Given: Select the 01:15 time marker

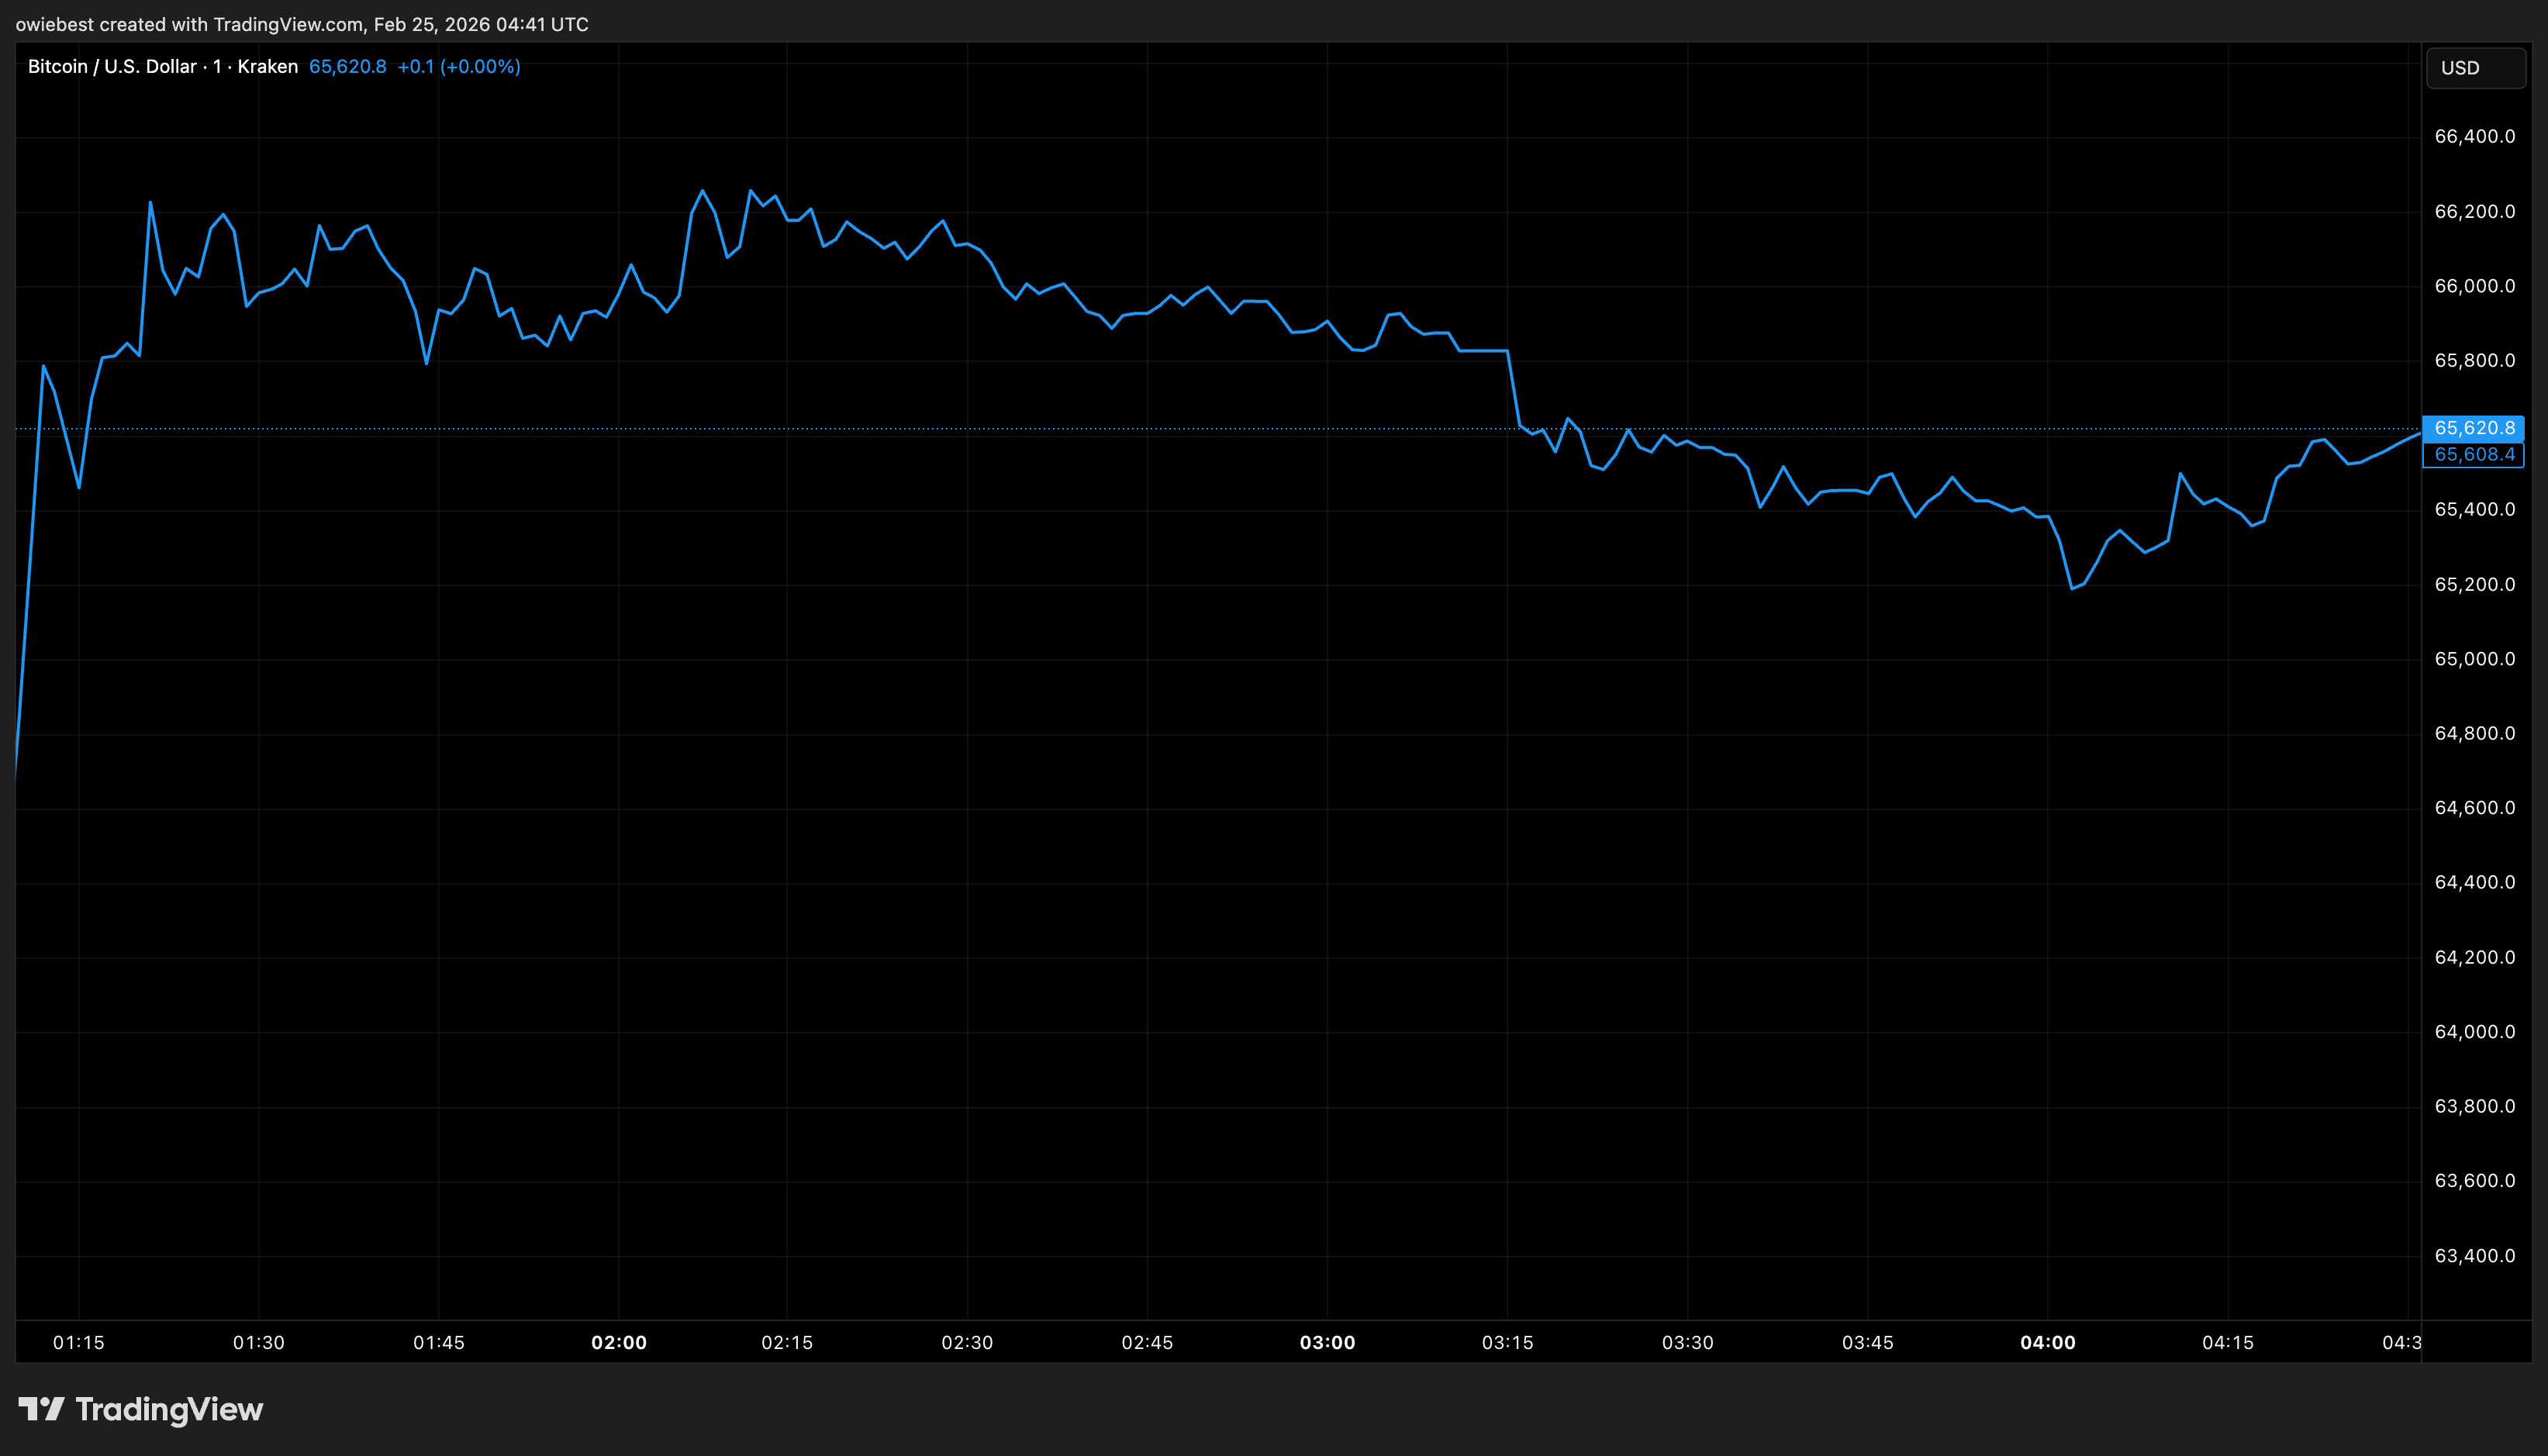Looking at the screenshot, I should (79, 1343).
